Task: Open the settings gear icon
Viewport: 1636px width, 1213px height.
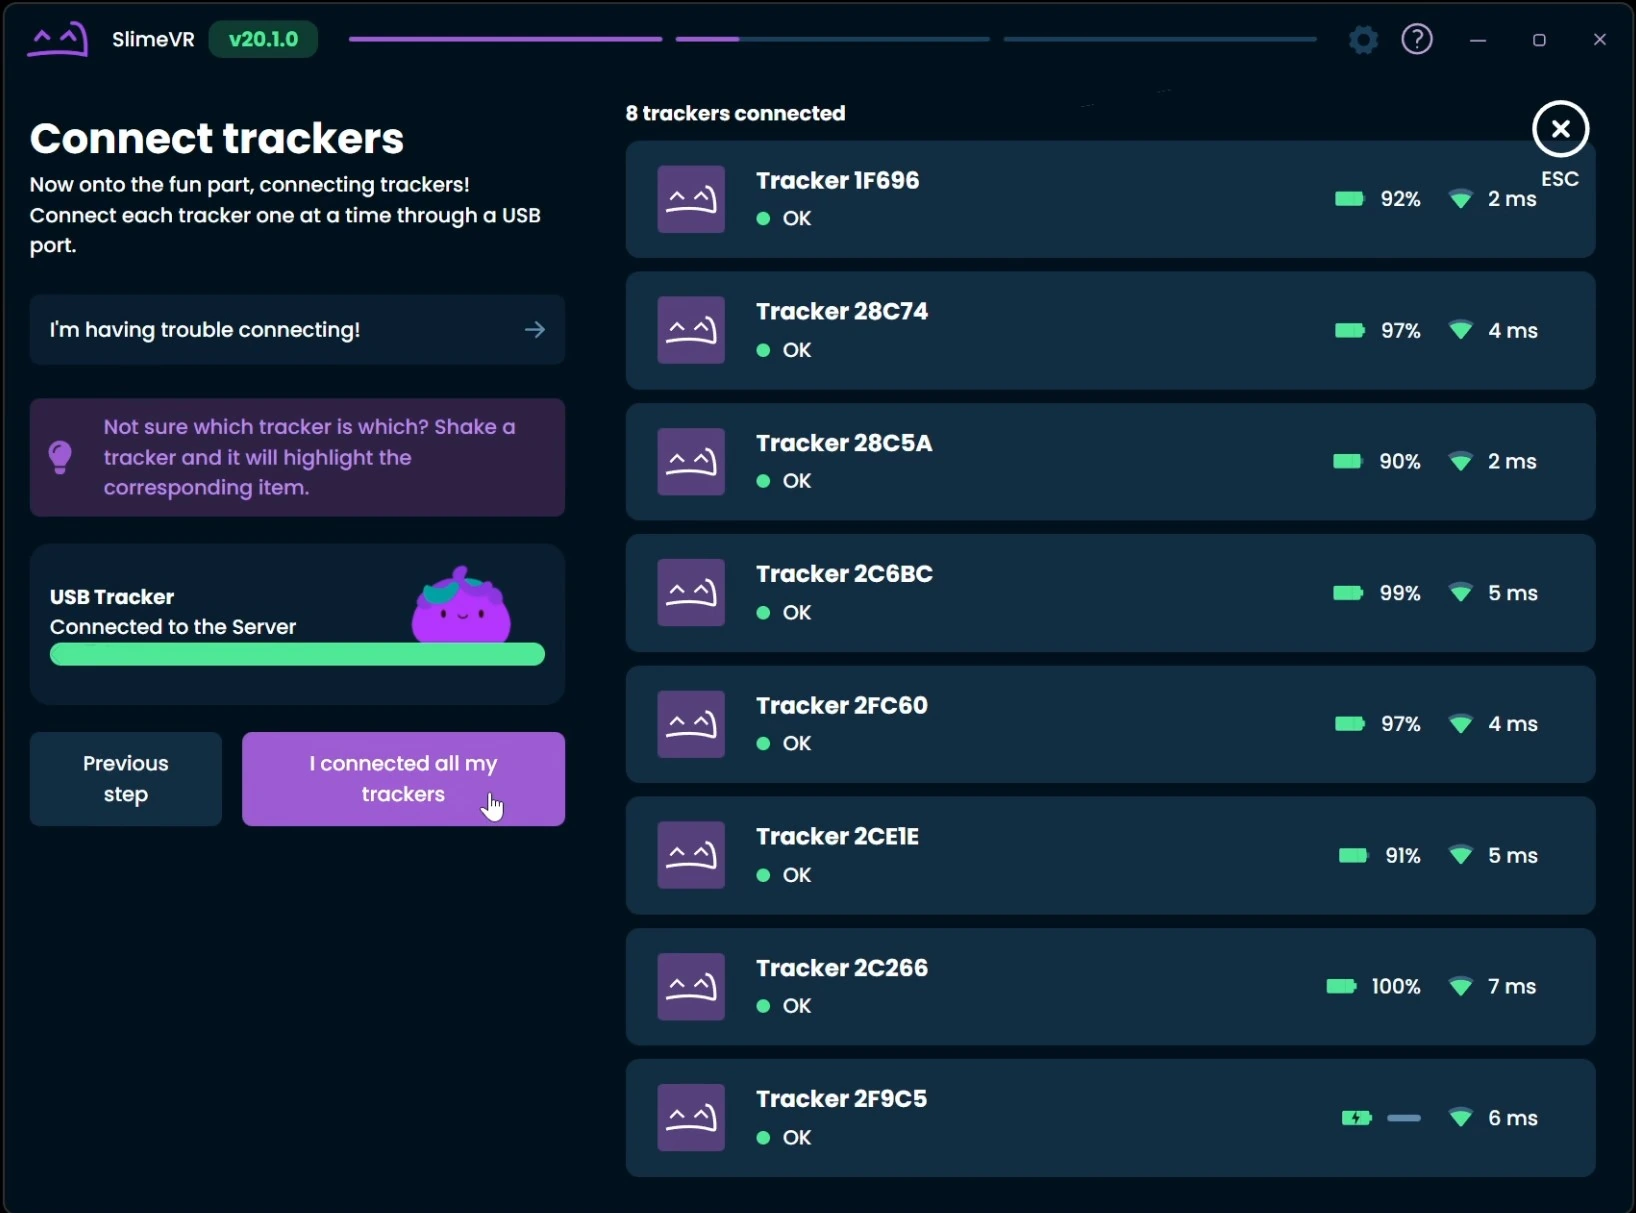Action: point(1363,40)
